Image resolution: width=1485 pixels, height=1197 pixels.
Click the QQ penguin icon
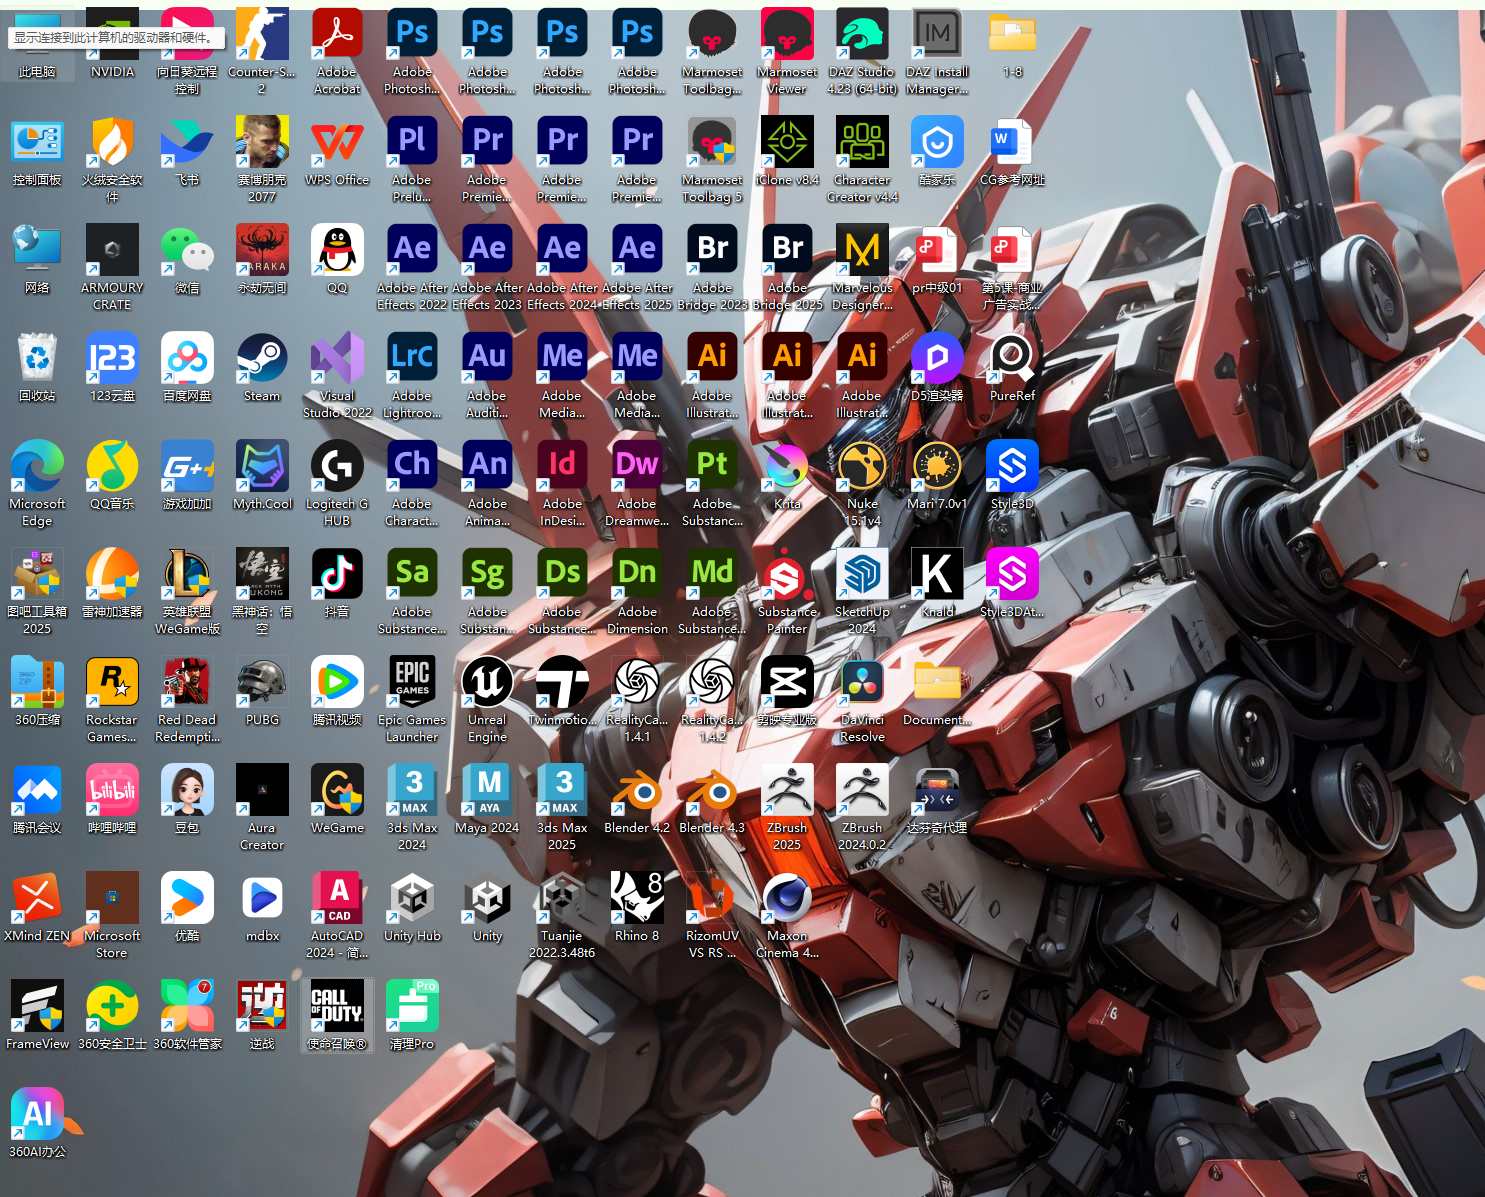[x=337, y=260]
